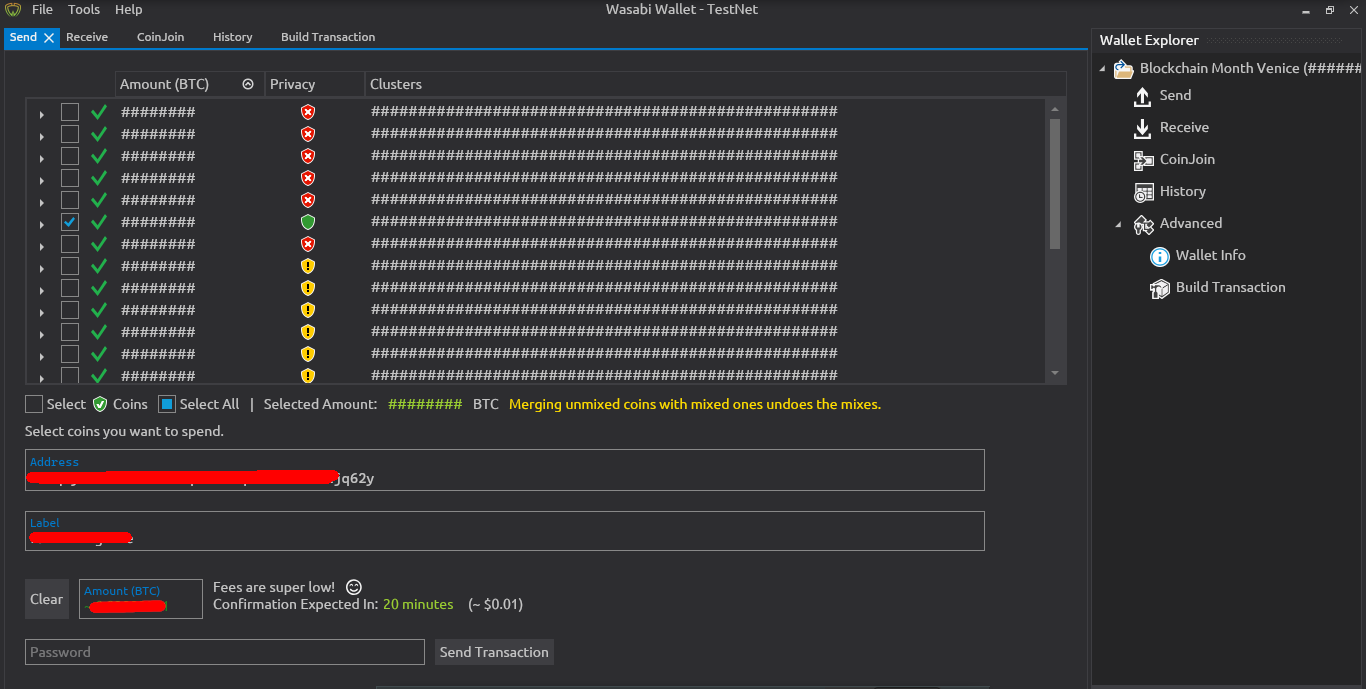The height and width of the screenshot is (689, 1366).
Task: Click the (~ $0.01) fee estimate
Action: pos(495,604)
